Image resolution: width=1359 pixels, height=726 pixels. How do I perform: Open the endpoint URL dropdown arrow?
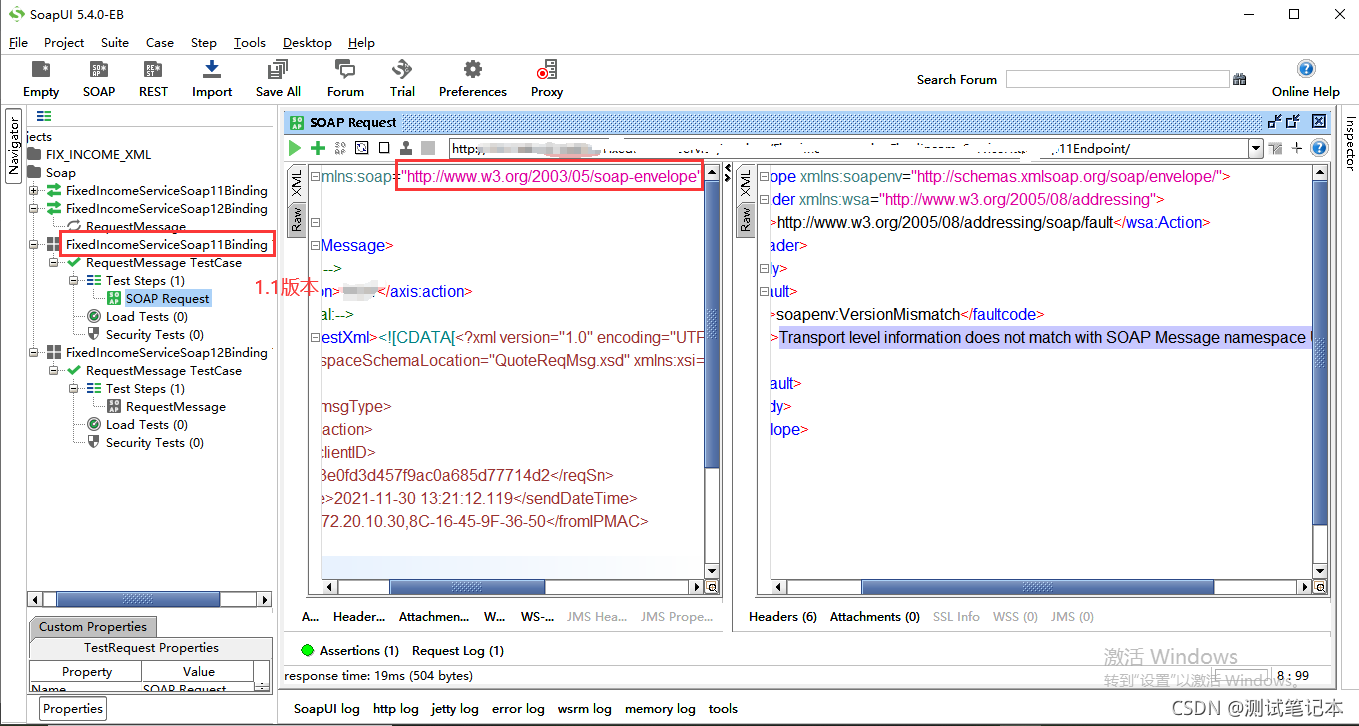(x=1256, y=148)
